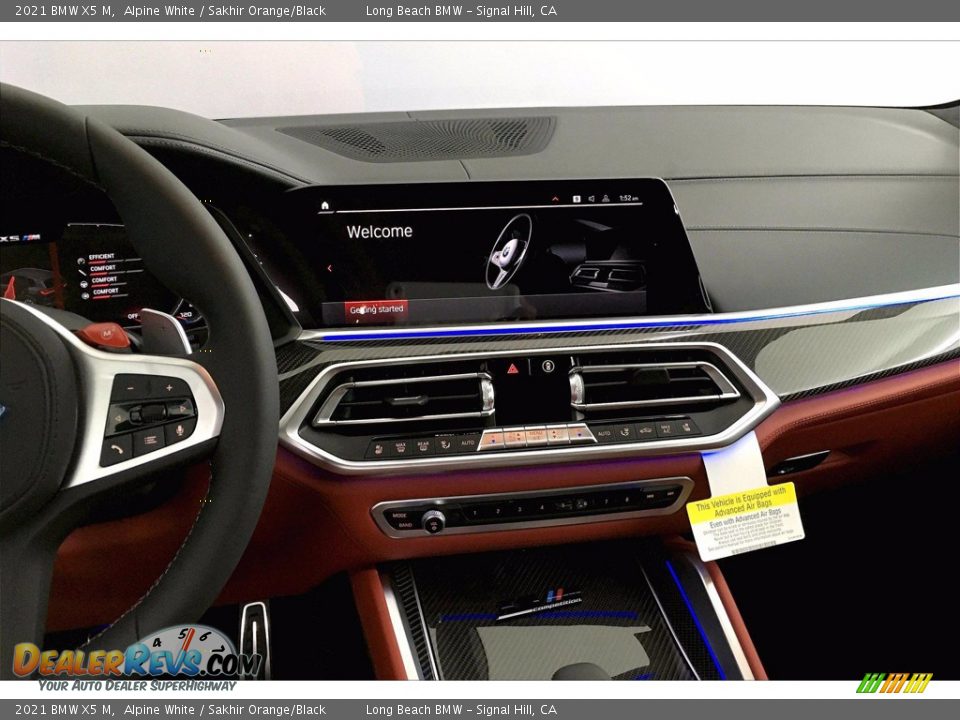Tap the notification square icon in status bar
The width and height of the screenshot is (960, 720).
coord(577,199)
